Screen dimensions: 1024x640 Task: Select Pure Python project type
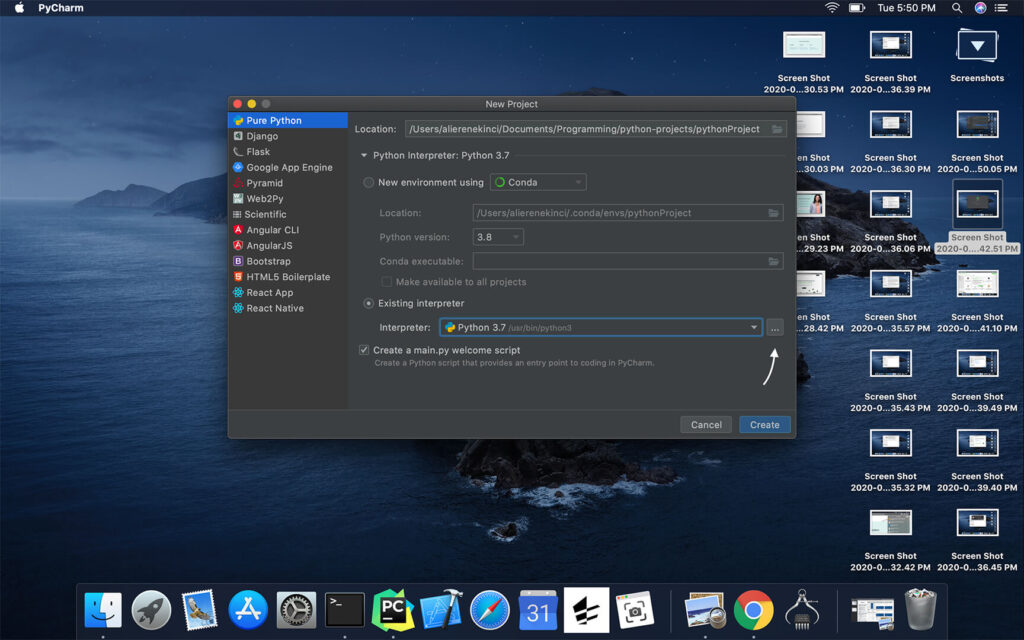pyautogui.click(x=287, y=120)
